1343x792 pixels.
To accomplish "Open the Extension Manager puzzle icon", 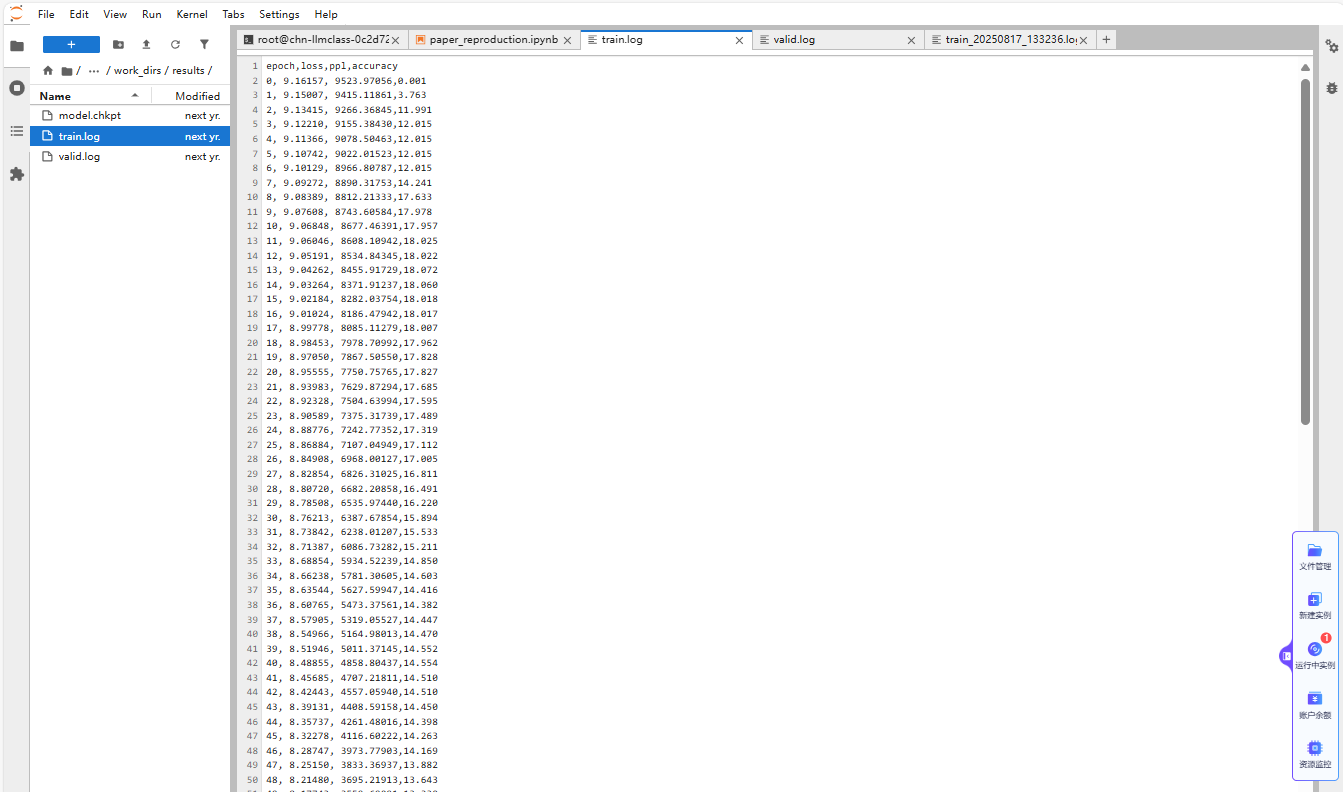I will (x=16, y=174).
